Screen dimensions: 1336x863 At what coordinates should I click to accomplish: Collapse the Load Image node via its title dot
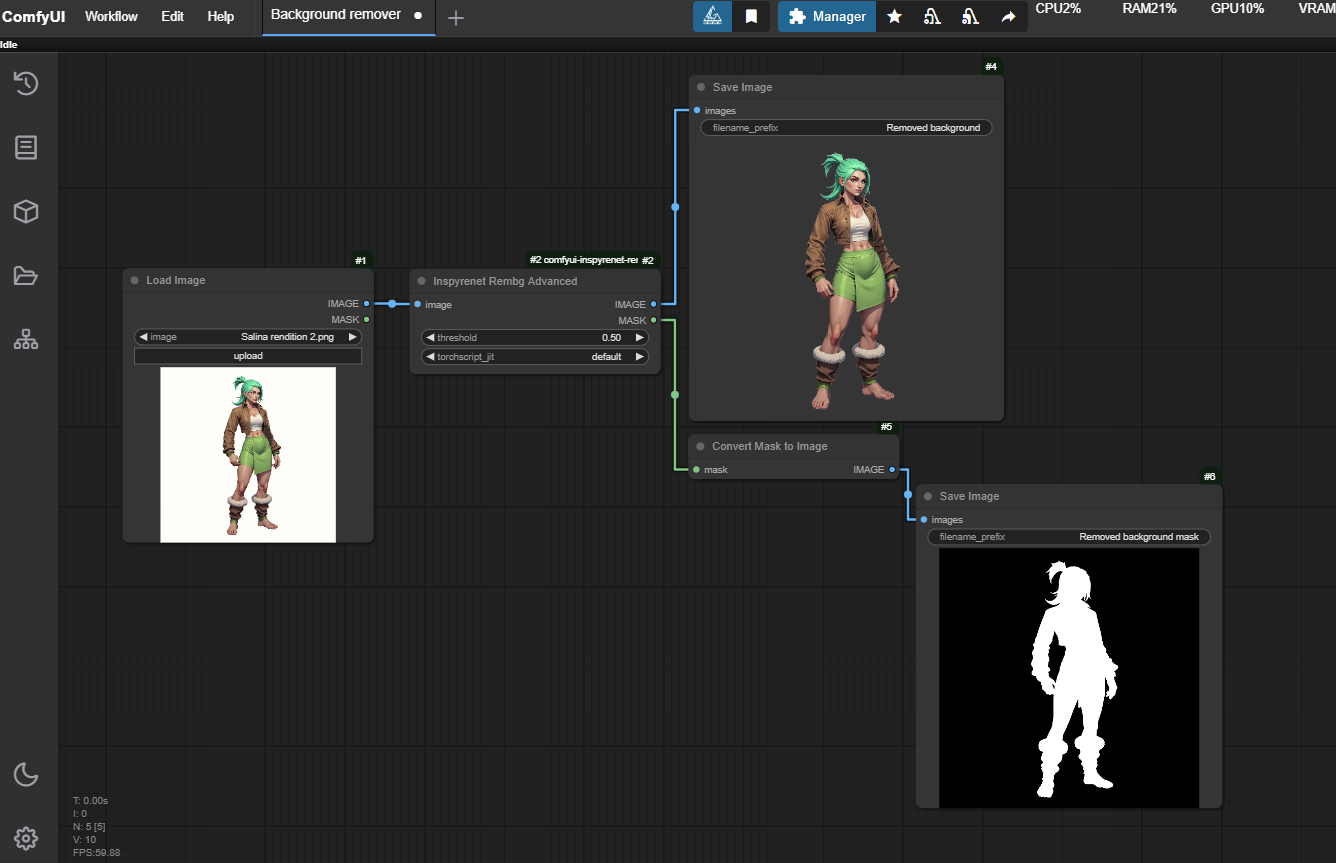click(135, 281)
